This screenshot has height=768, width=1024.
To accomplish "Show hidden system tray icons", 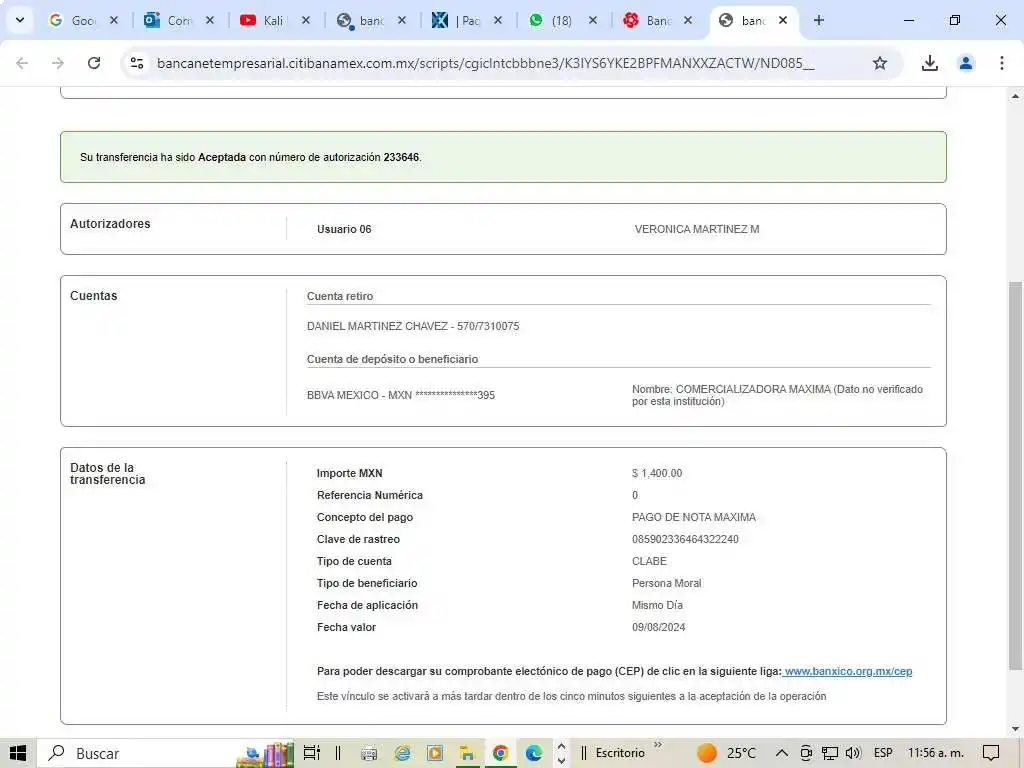I will [781, 753].
